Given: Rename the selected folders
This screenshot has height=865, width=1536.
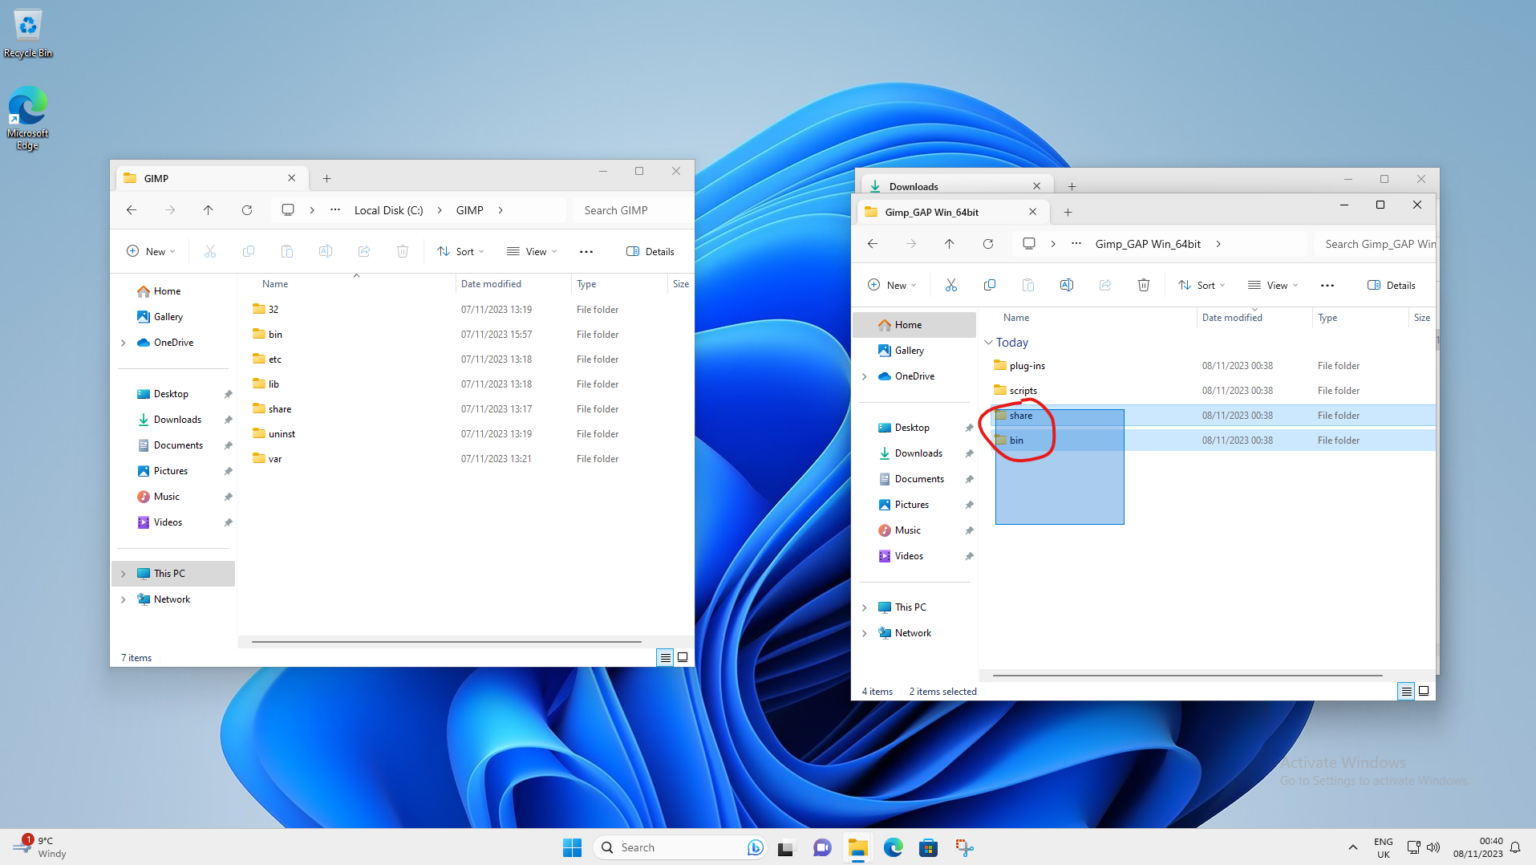Looking at the screenshot, I should tap(1066, 285).
